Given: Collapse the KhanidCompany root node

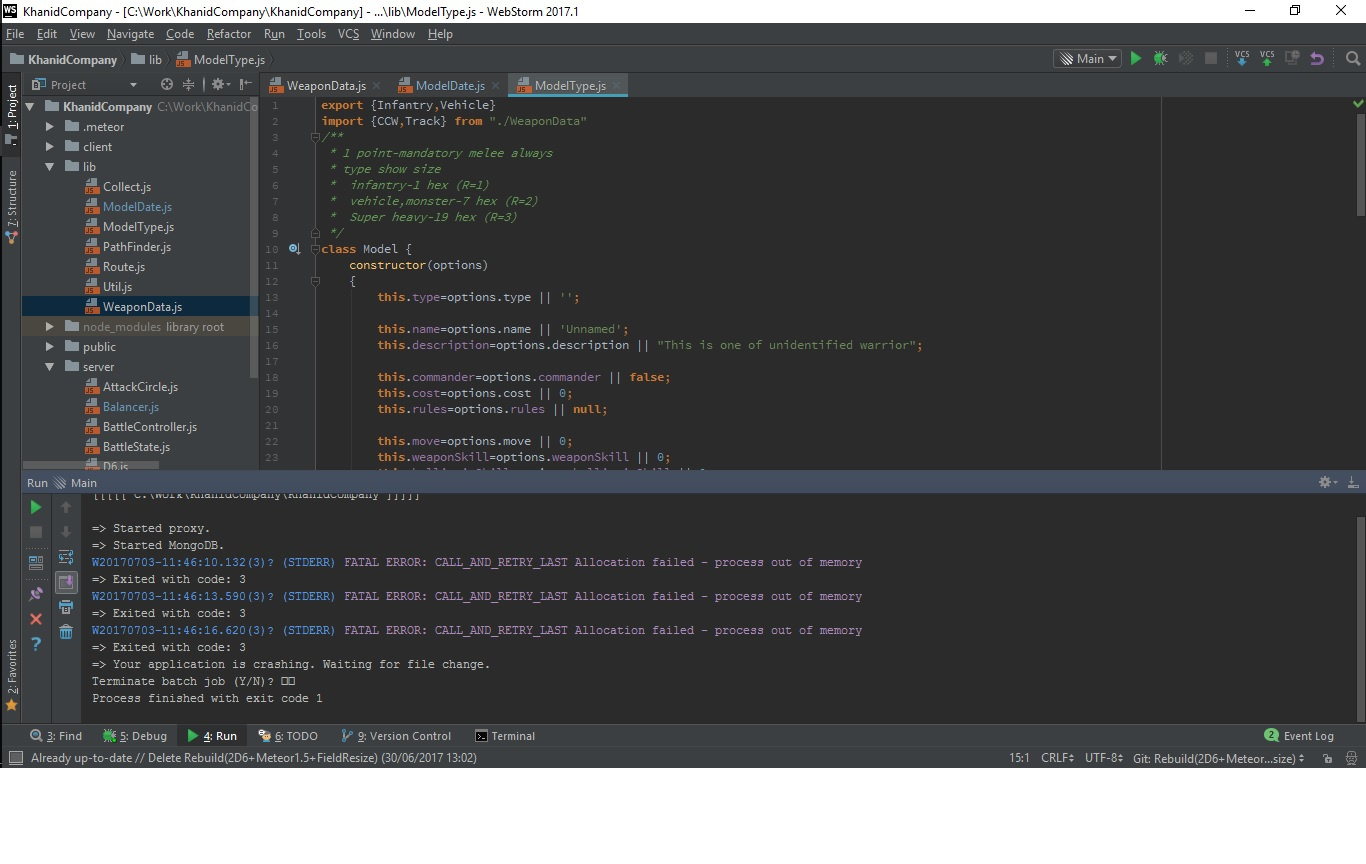Looking at the screenshot, I should [x=30, y=107].
